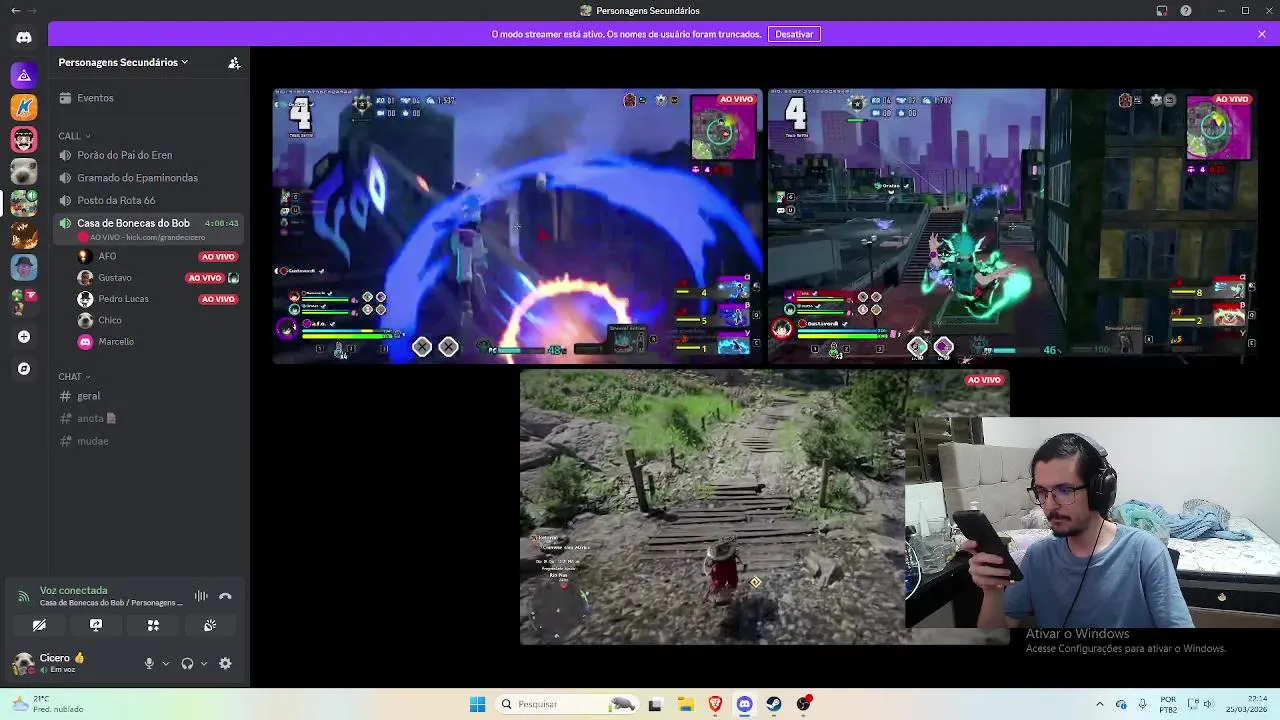Image resolution: width=1280 pixels, height=720 pixels.
Task: Collapse the CALL channel category
Action: pos(74,136)
